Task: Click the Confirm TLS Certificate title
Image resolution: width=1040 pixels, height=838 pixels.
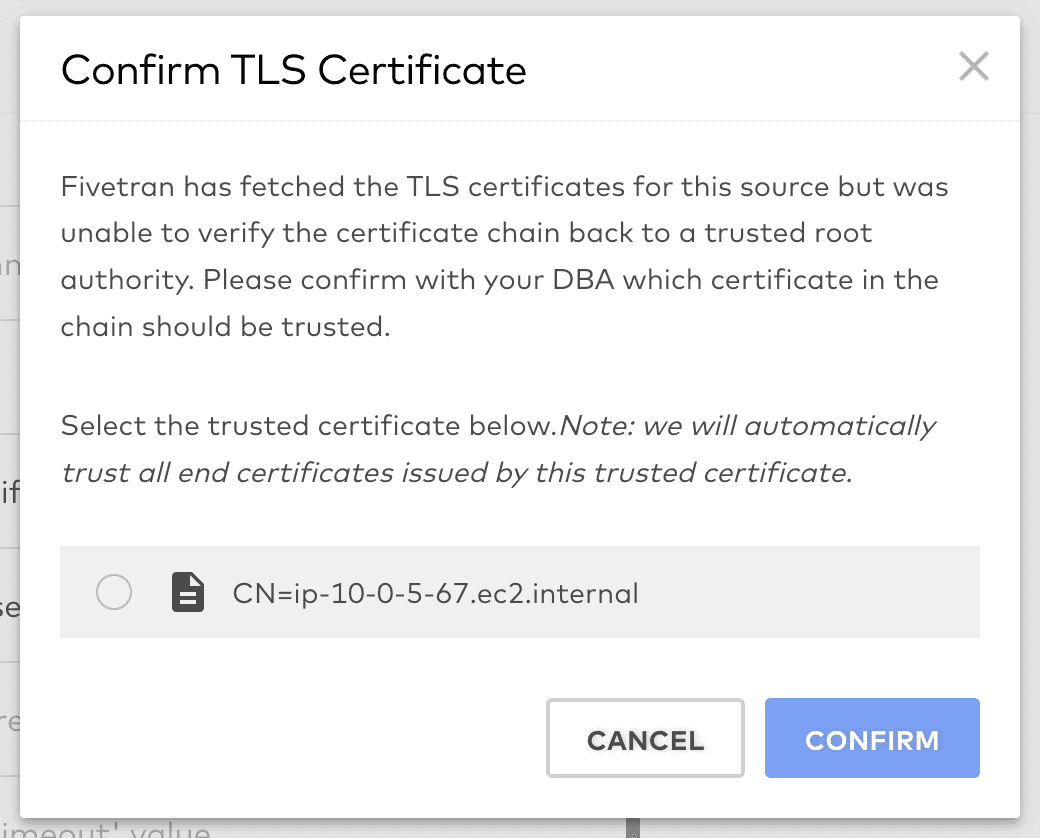Action: coord(294,70)
